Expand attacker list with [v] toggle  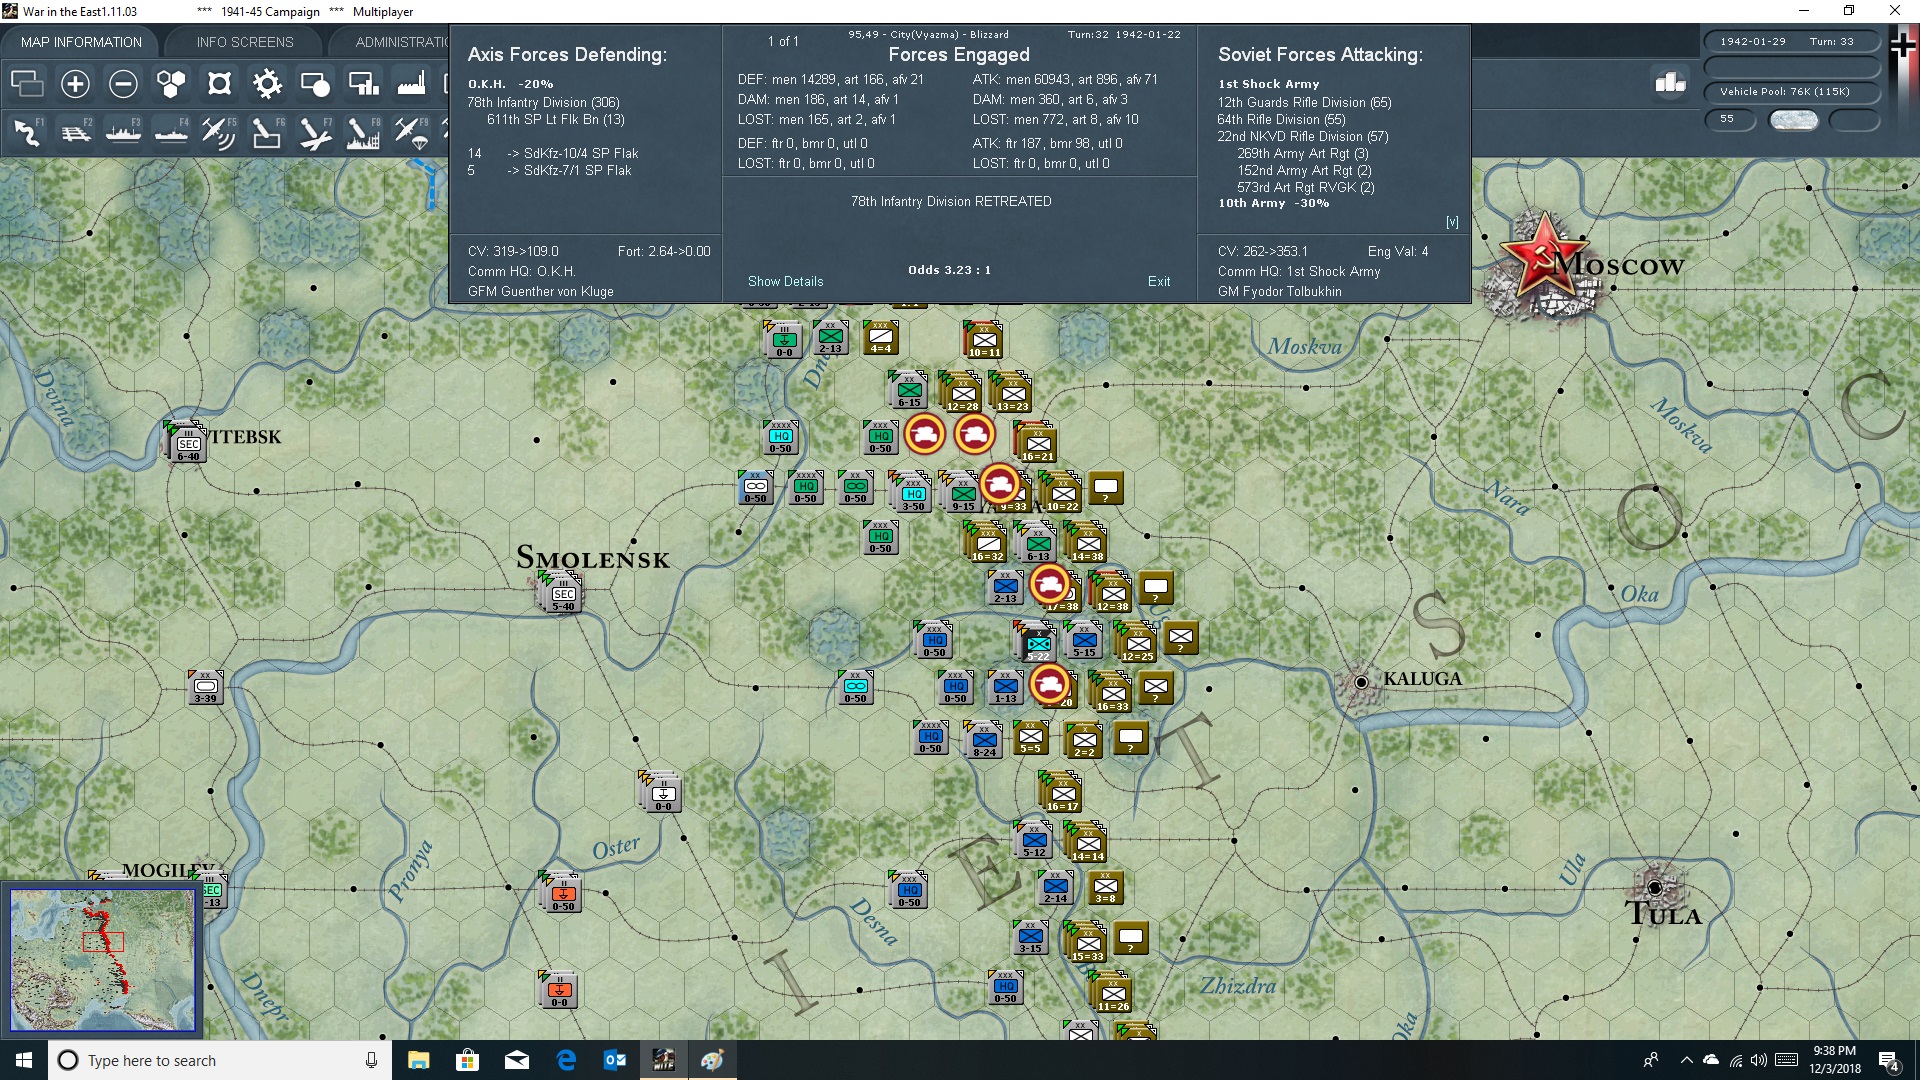[1452, 222]
